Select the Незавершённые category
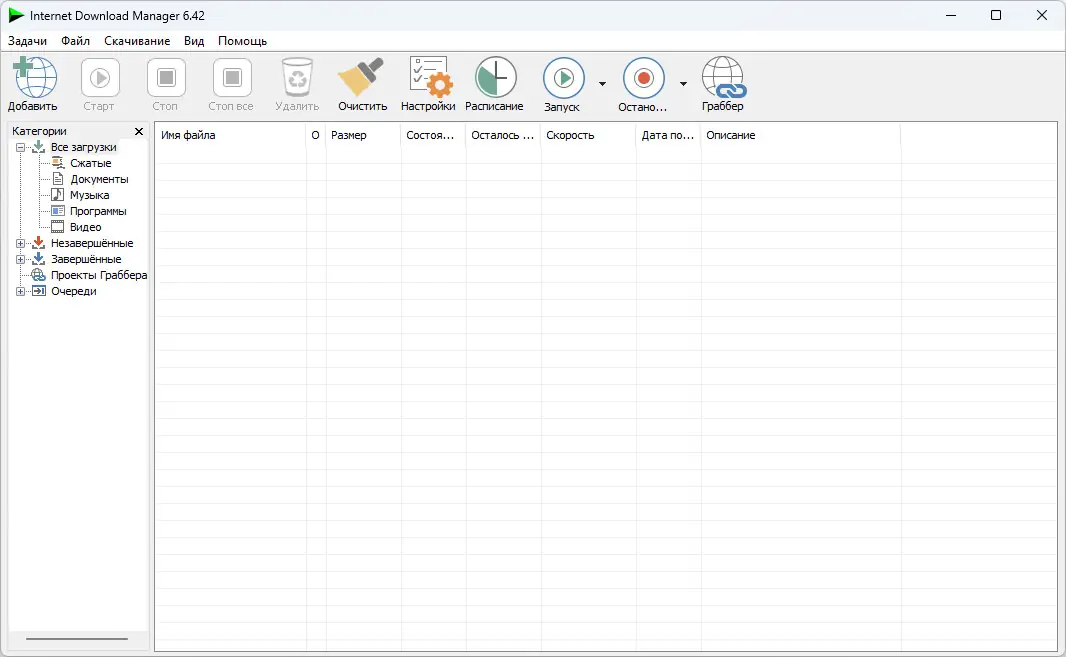 (92, 243)
